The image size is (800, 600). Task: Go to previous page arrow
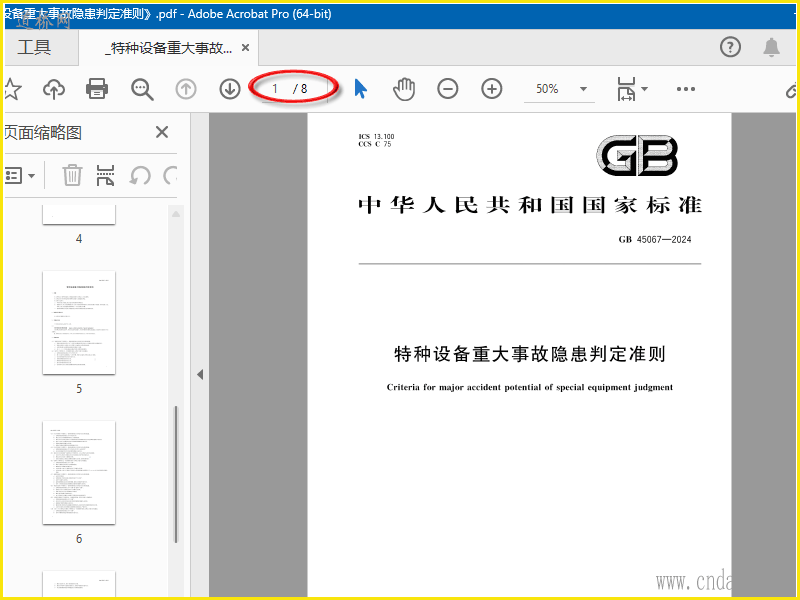[x=186, y=89]
